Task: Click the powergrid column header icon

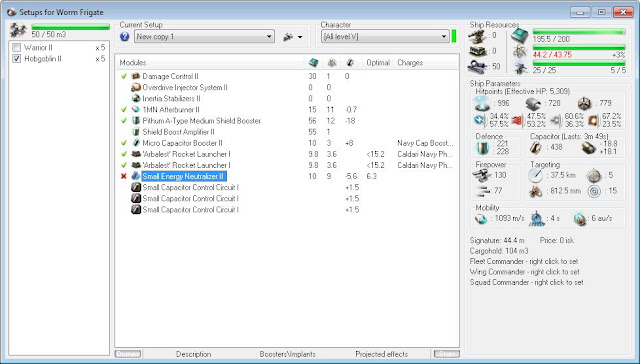Action: (332, 62)
